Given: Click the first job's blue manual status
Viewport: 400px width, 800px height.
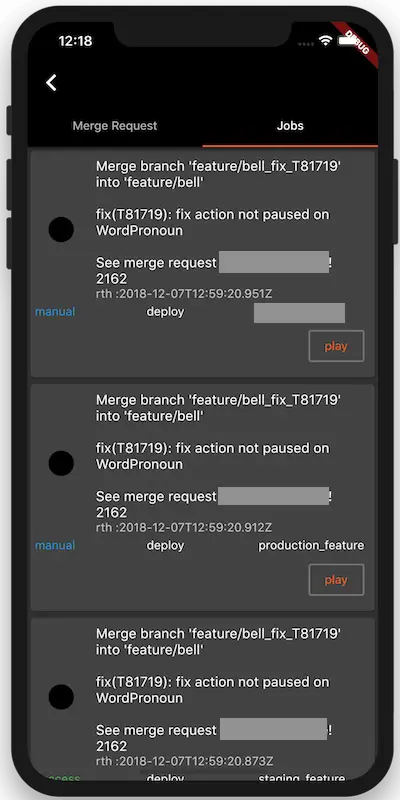Looking at the screenshot, I should [x=55, y=312].
